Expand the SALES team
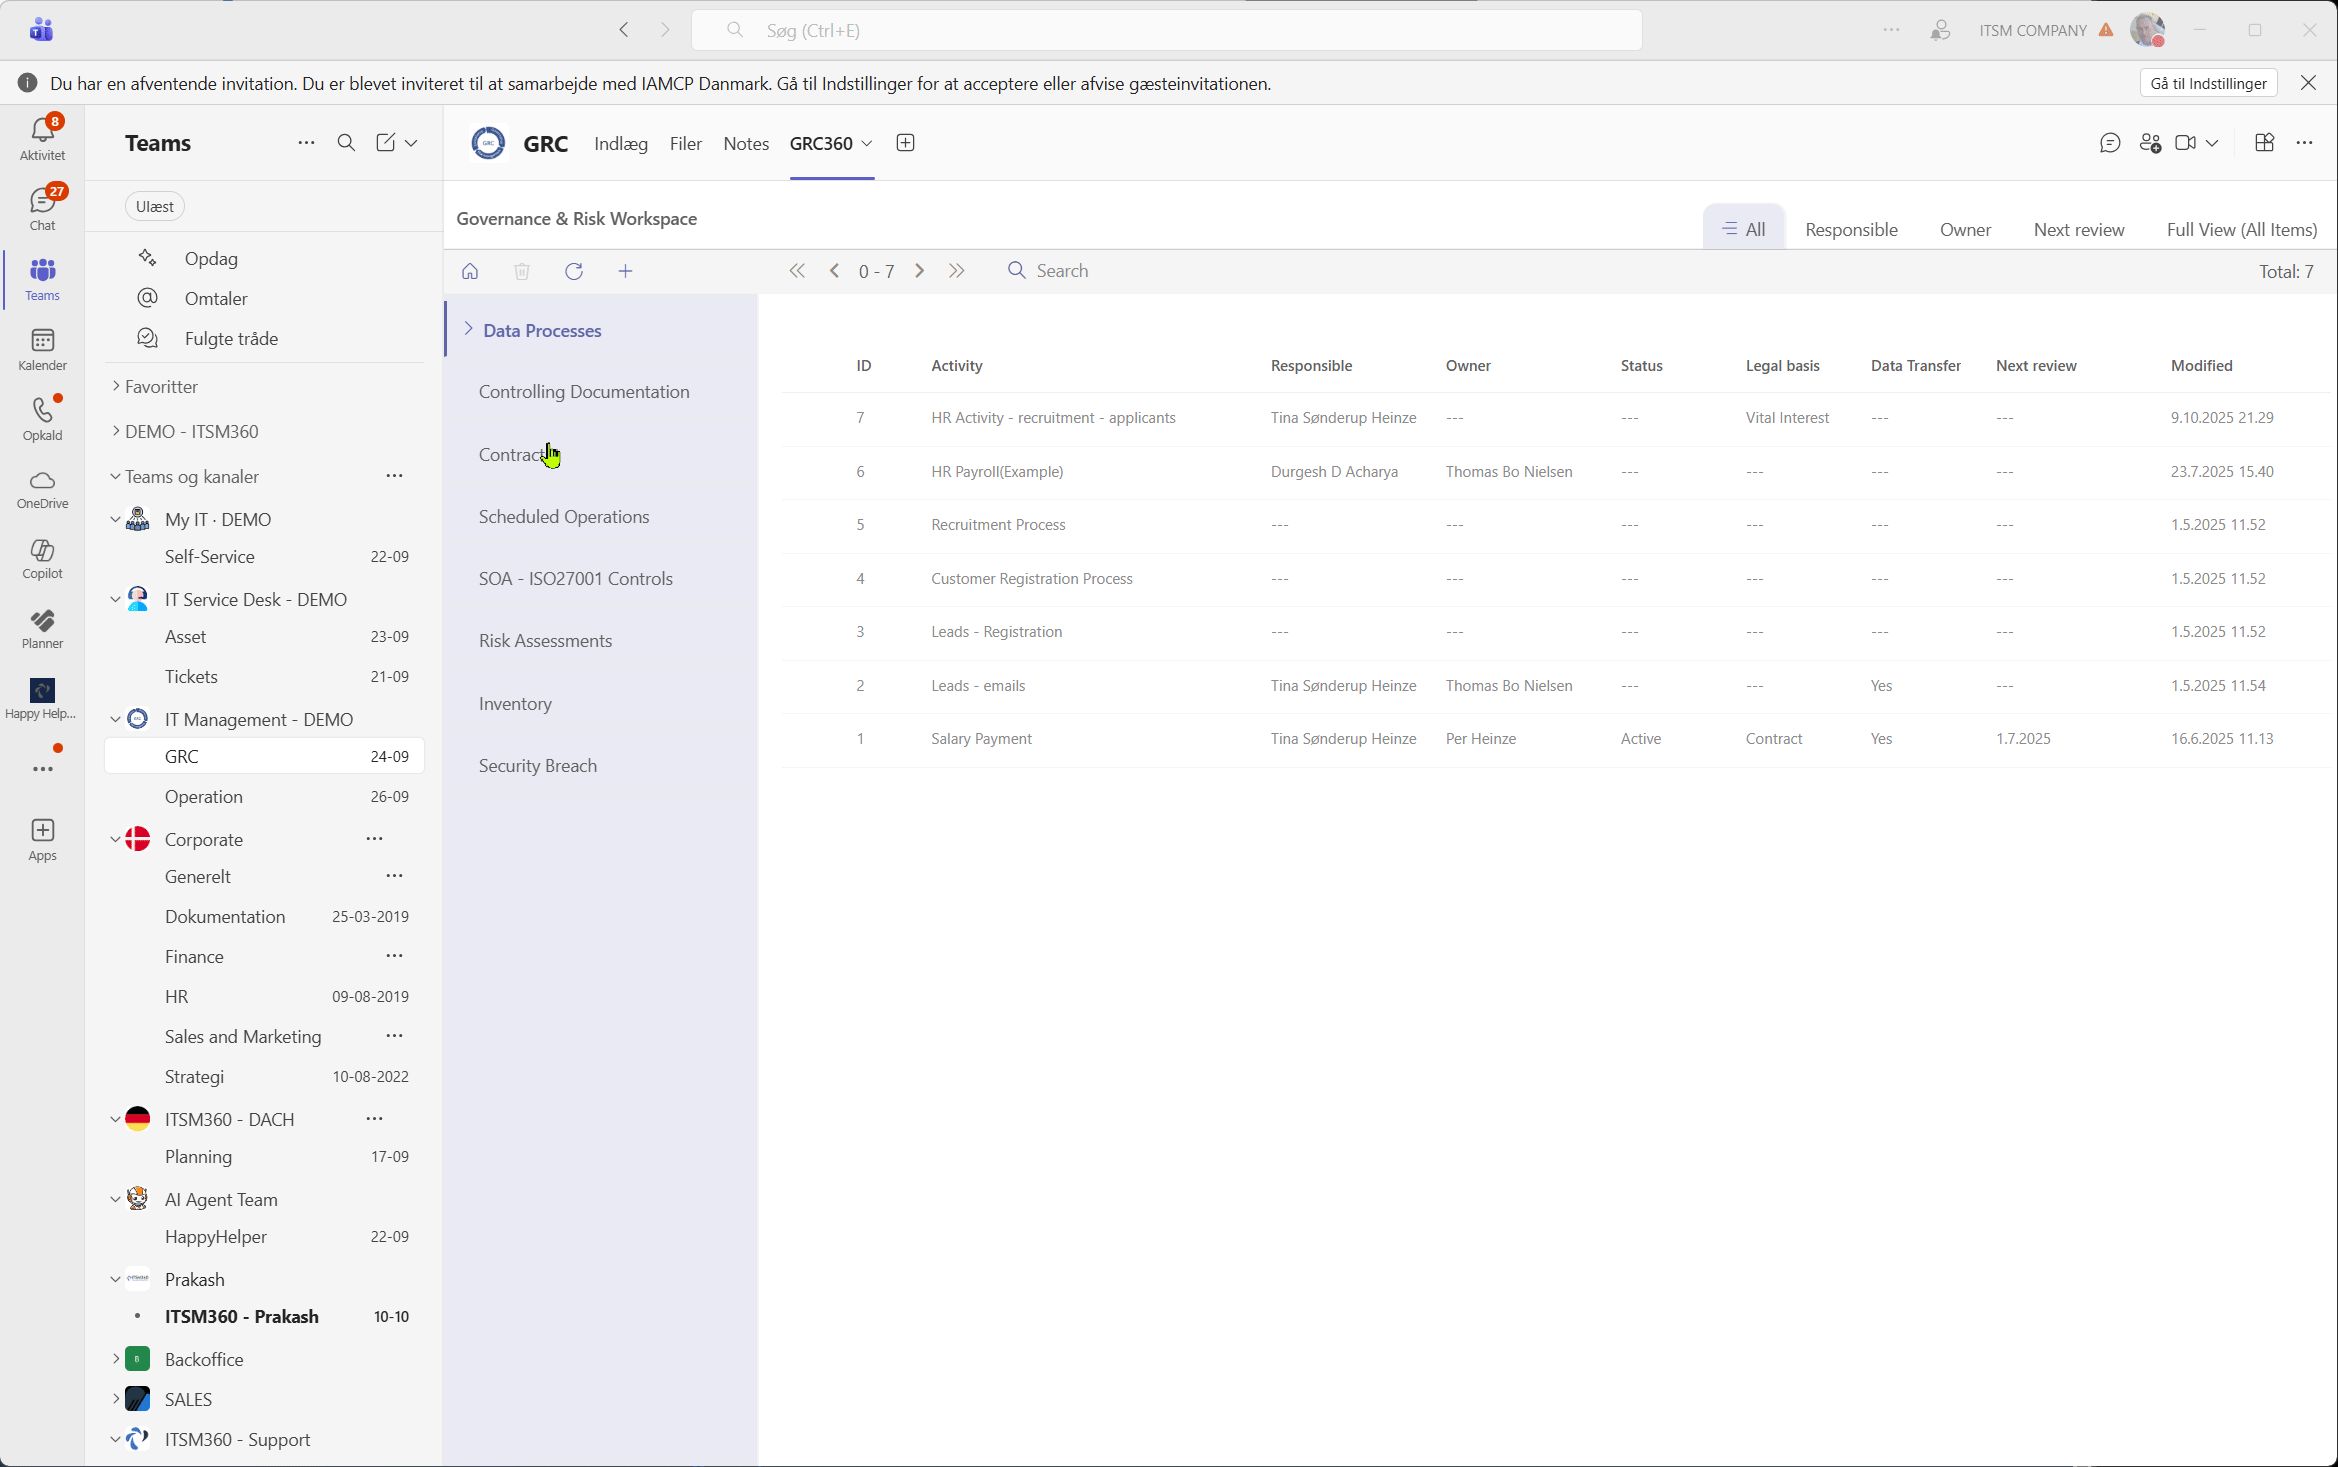Viewport: 2338px width, 1467px height. [115, 1399]
